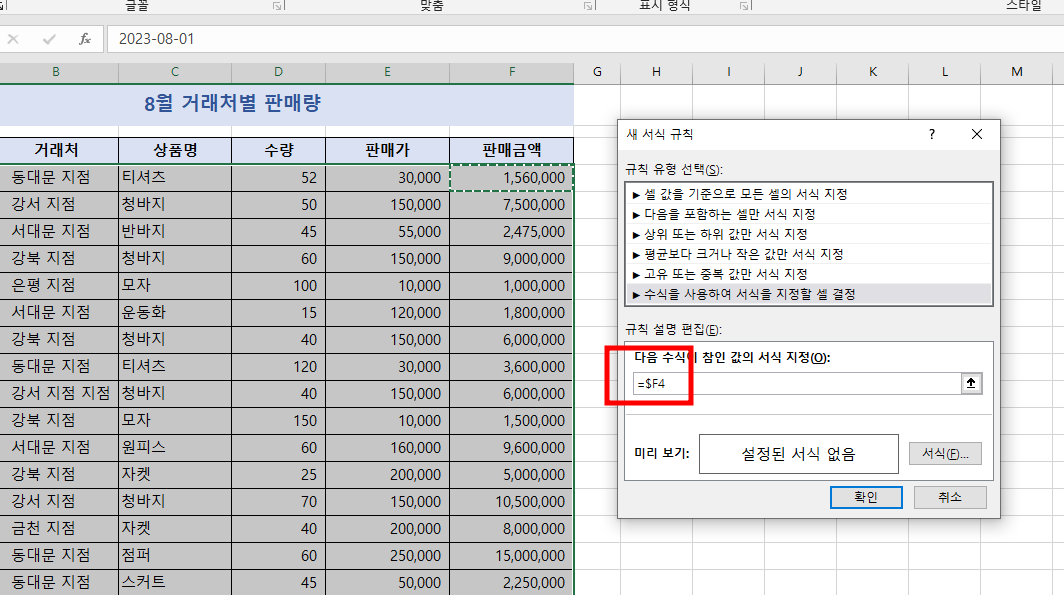Click the formula input field containing =$F4
Viewport: 1064px width, 595px height.
point(797,383)
